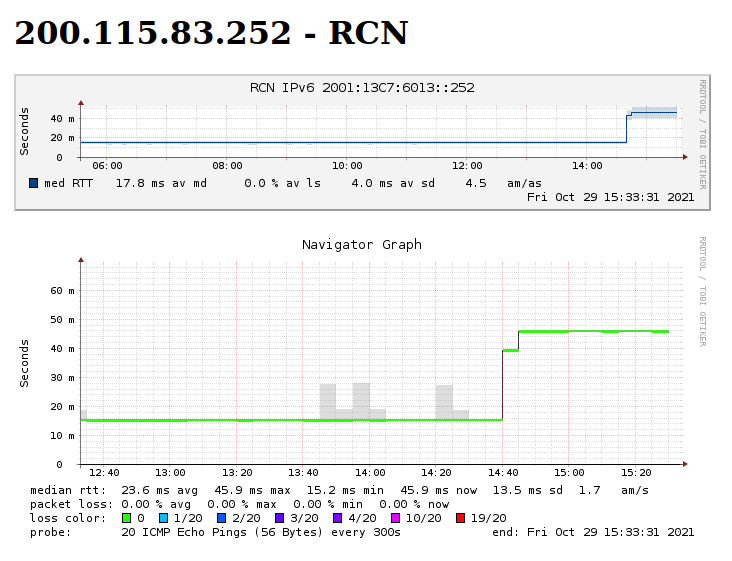Select the 13:00 time label on Navigator Graph

[x=170, y=472]
